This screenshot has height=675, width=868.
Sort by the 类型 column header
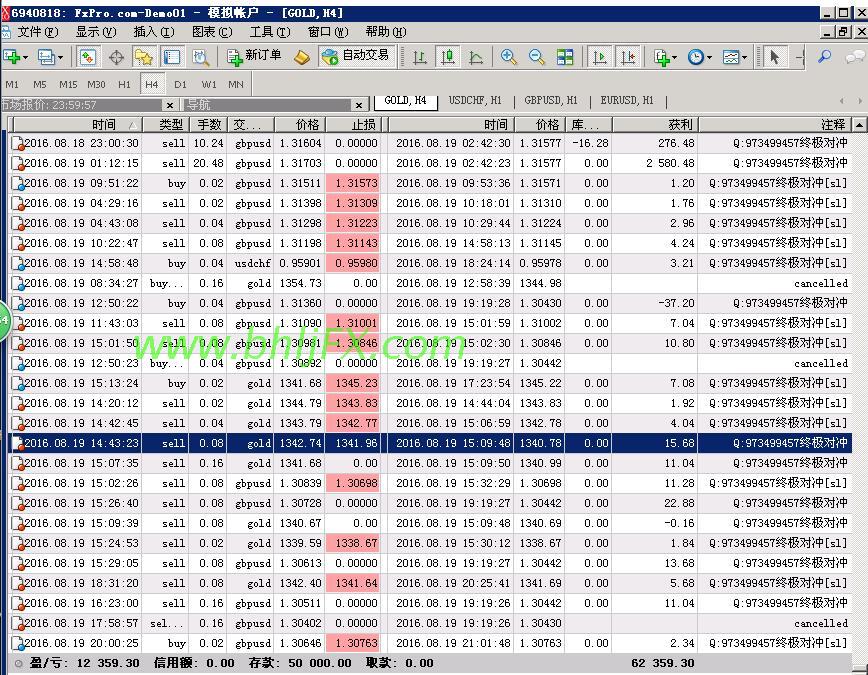(166, 125)
